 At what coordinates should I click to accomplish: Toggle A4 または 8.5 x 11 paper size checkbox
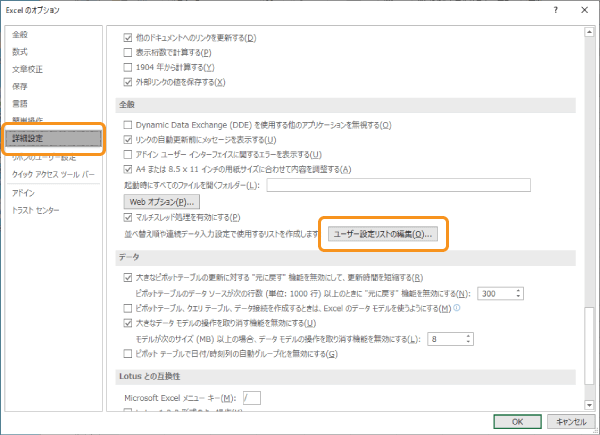click(x=128, y=169)
